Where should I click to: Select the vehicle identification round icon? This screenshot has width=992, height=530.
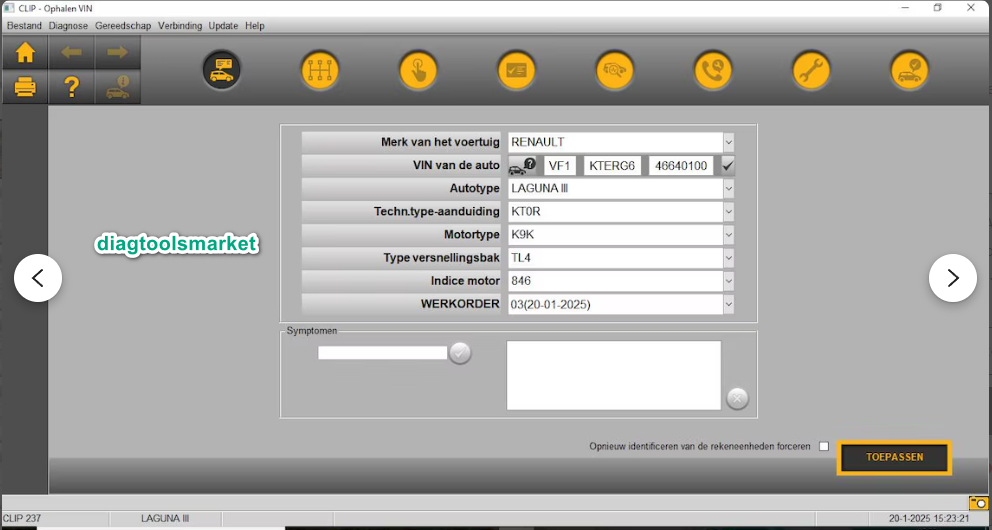[221, 70]
